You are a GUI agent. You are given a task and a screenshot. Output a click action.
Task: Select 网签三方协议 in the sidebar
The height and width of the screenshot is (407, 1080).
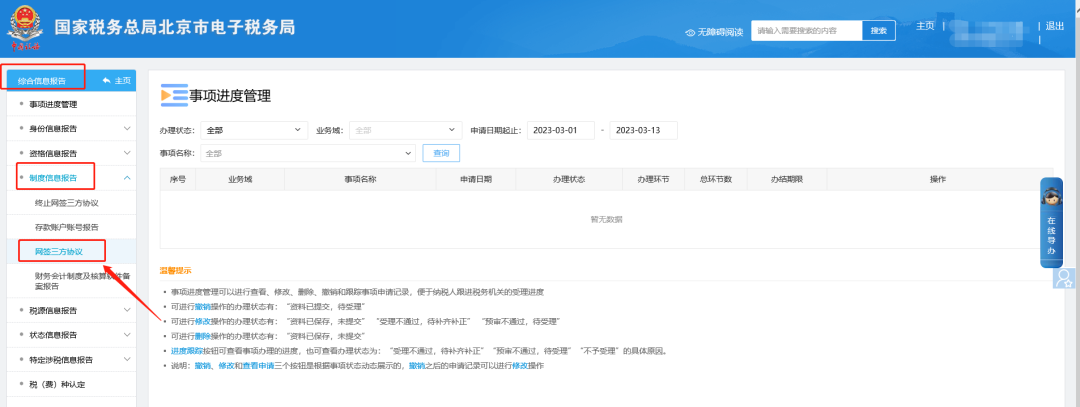tap(60, 251)
